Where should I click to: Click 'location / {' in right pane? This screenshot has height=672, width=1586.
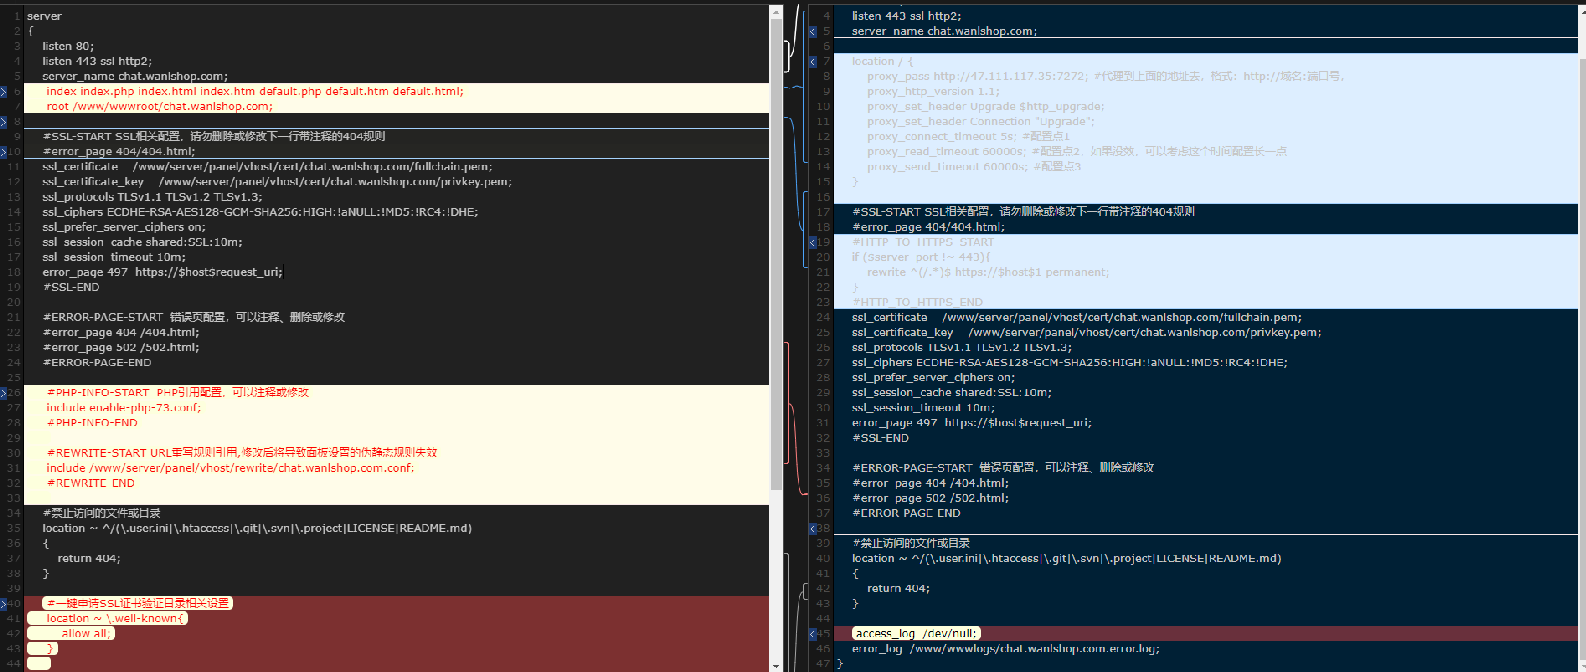coord(882,61)
